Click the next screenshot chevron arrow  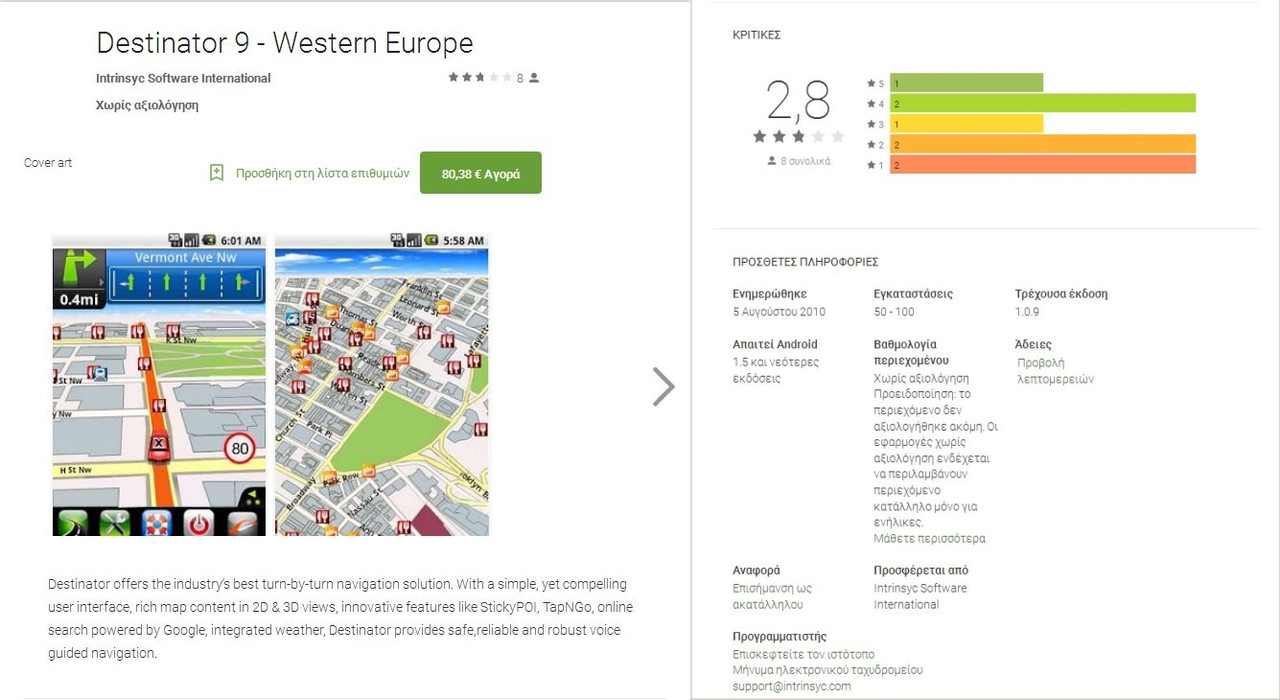[664, 386]
